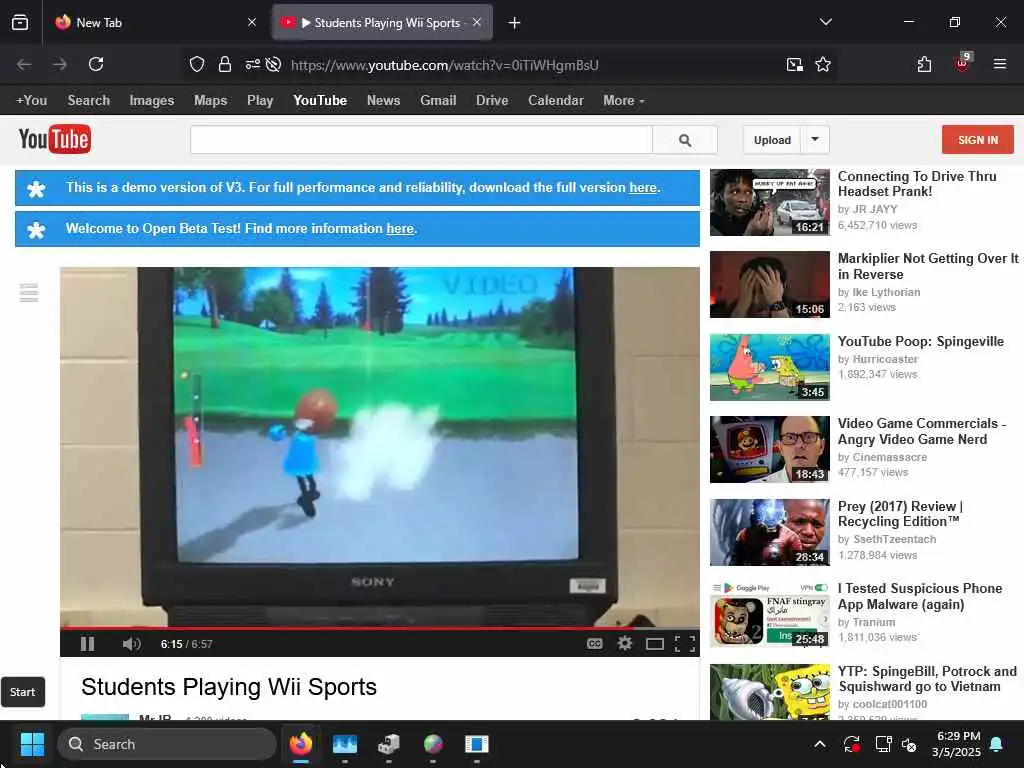Bookmark this page star icon
The image size is (1024, 768).
pyautogui.click(x=823, y=64)
